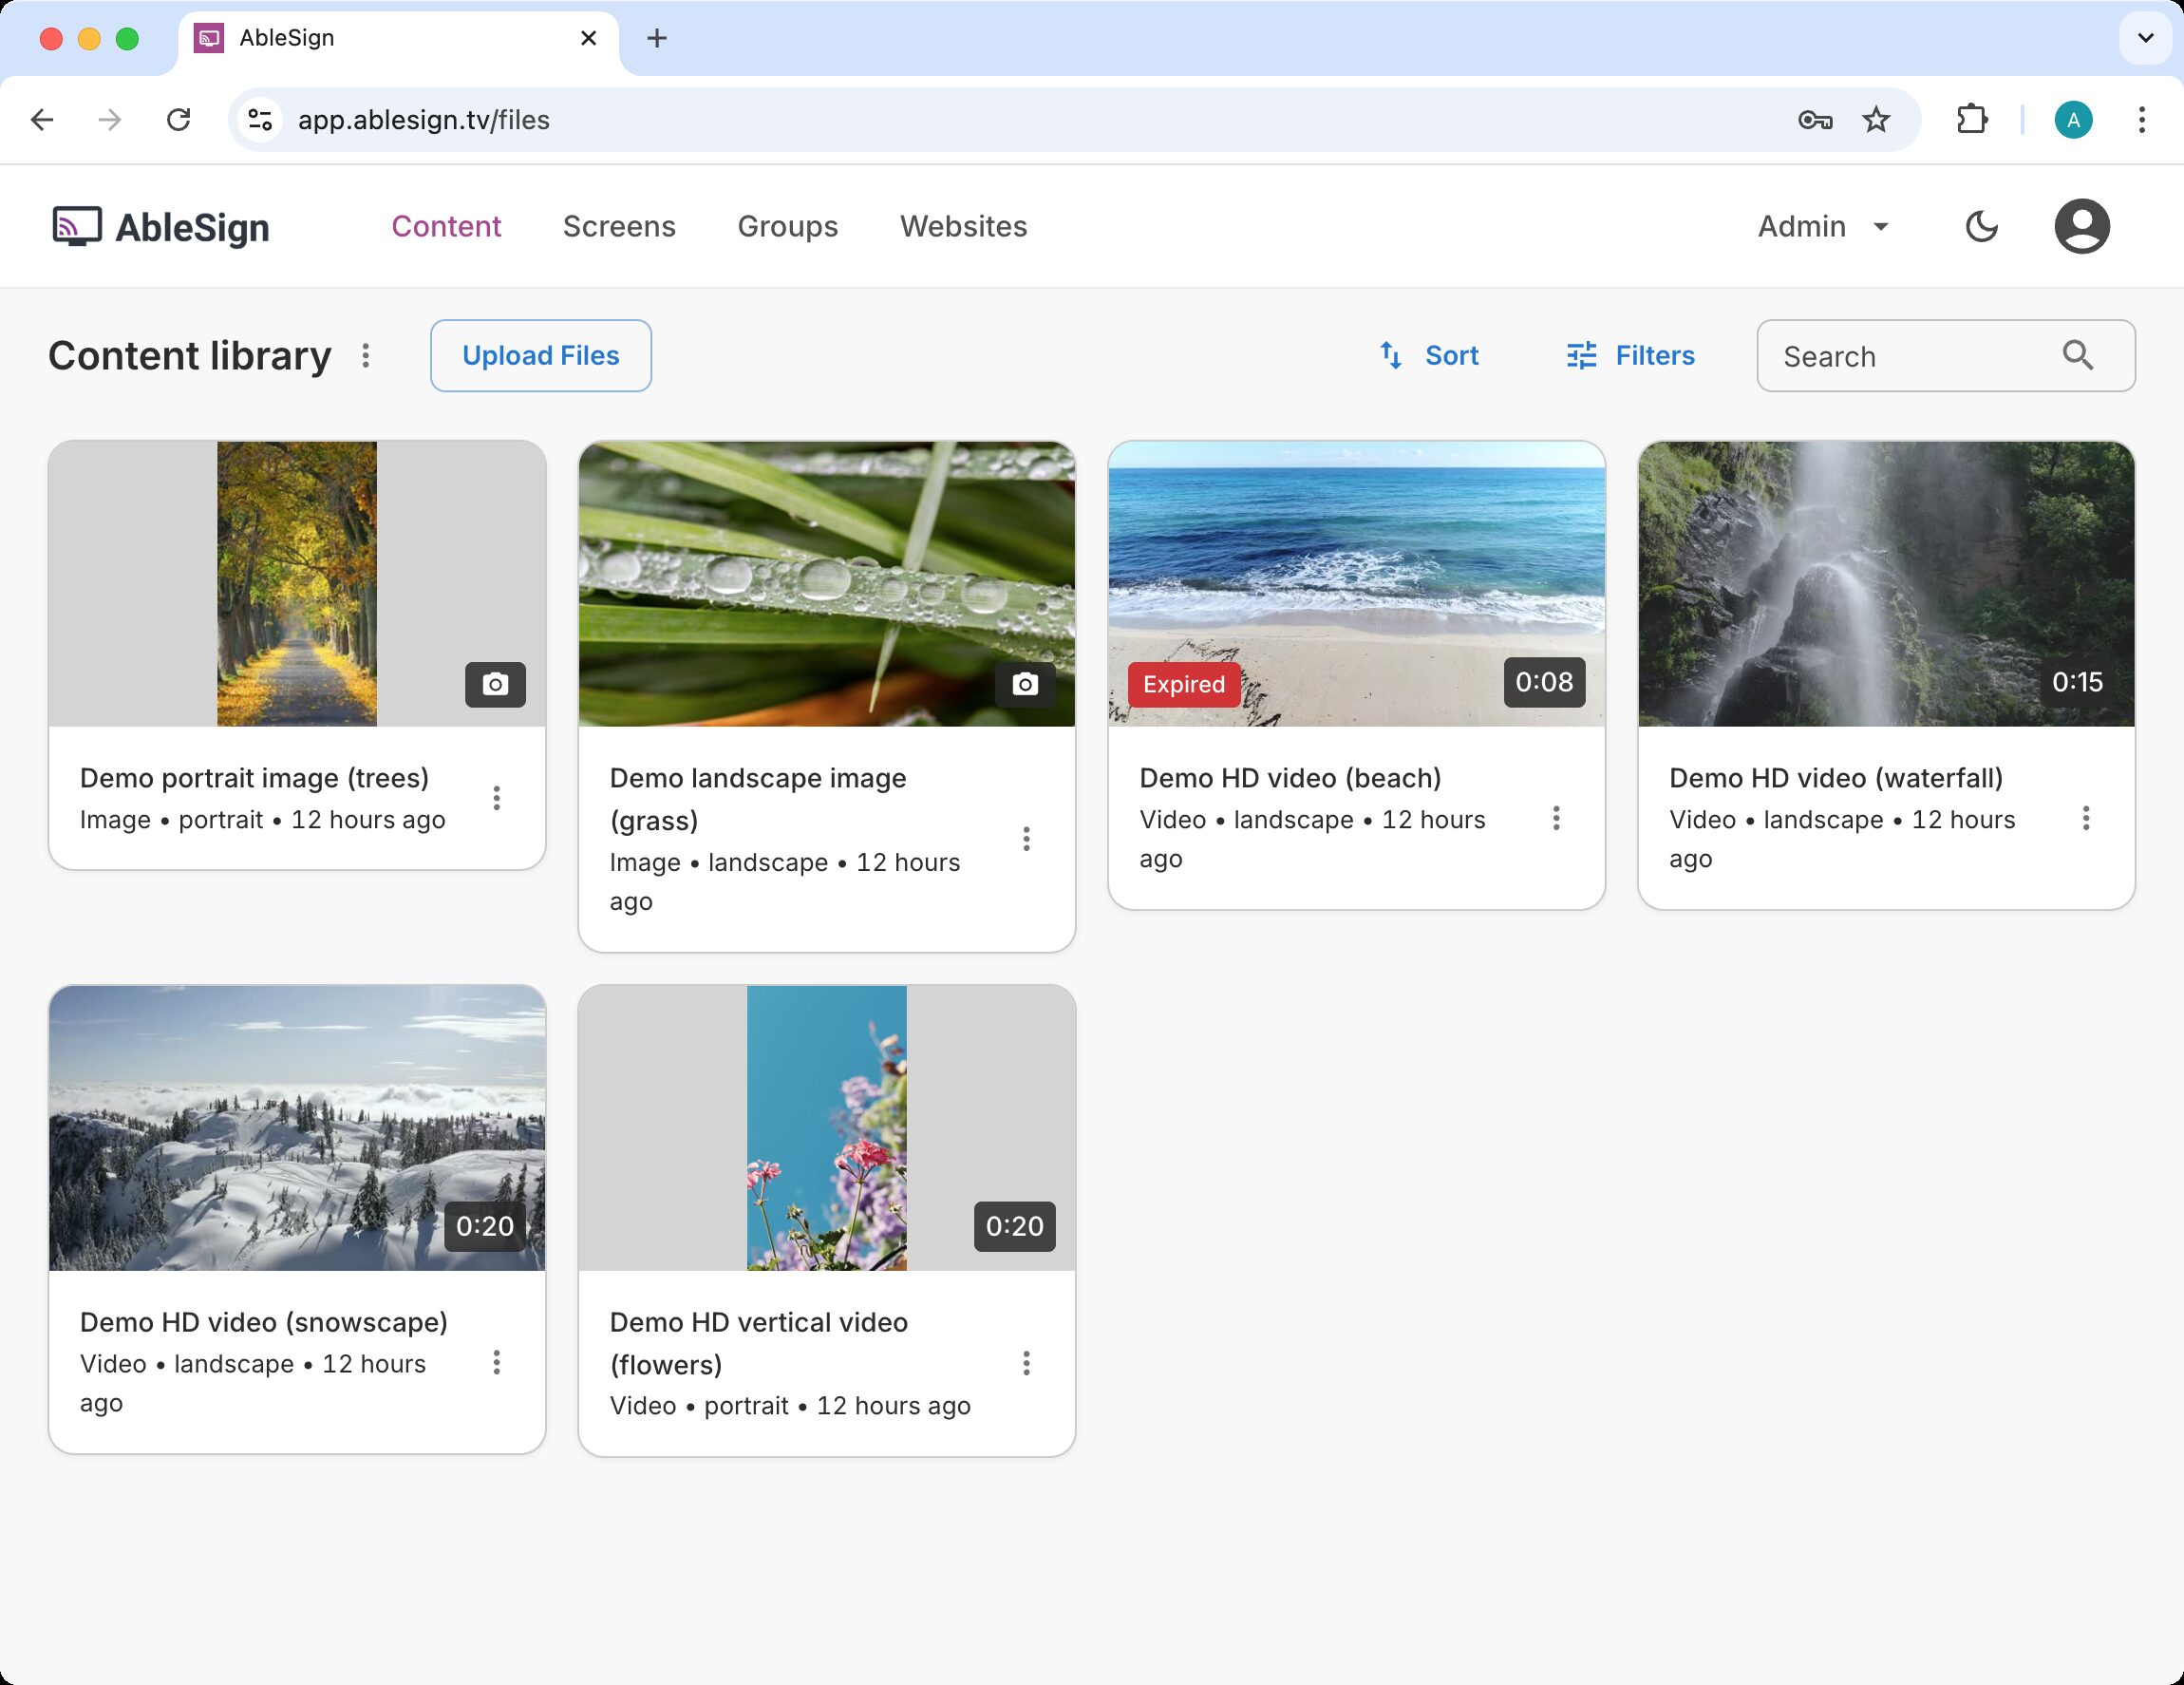Image resolution: width=2184 pixels, height=1685 pixels.
Task: Expand the Admin dropdown
Action: coord(1823,227)
